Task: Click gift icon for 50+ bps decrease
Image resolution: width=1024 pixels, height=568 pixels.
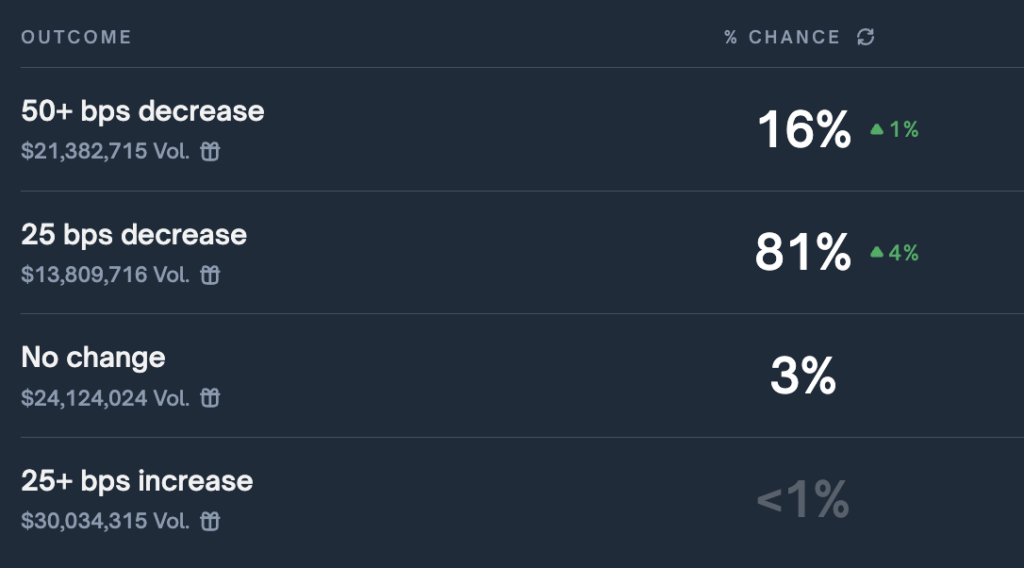Action: tap(210, 152)
